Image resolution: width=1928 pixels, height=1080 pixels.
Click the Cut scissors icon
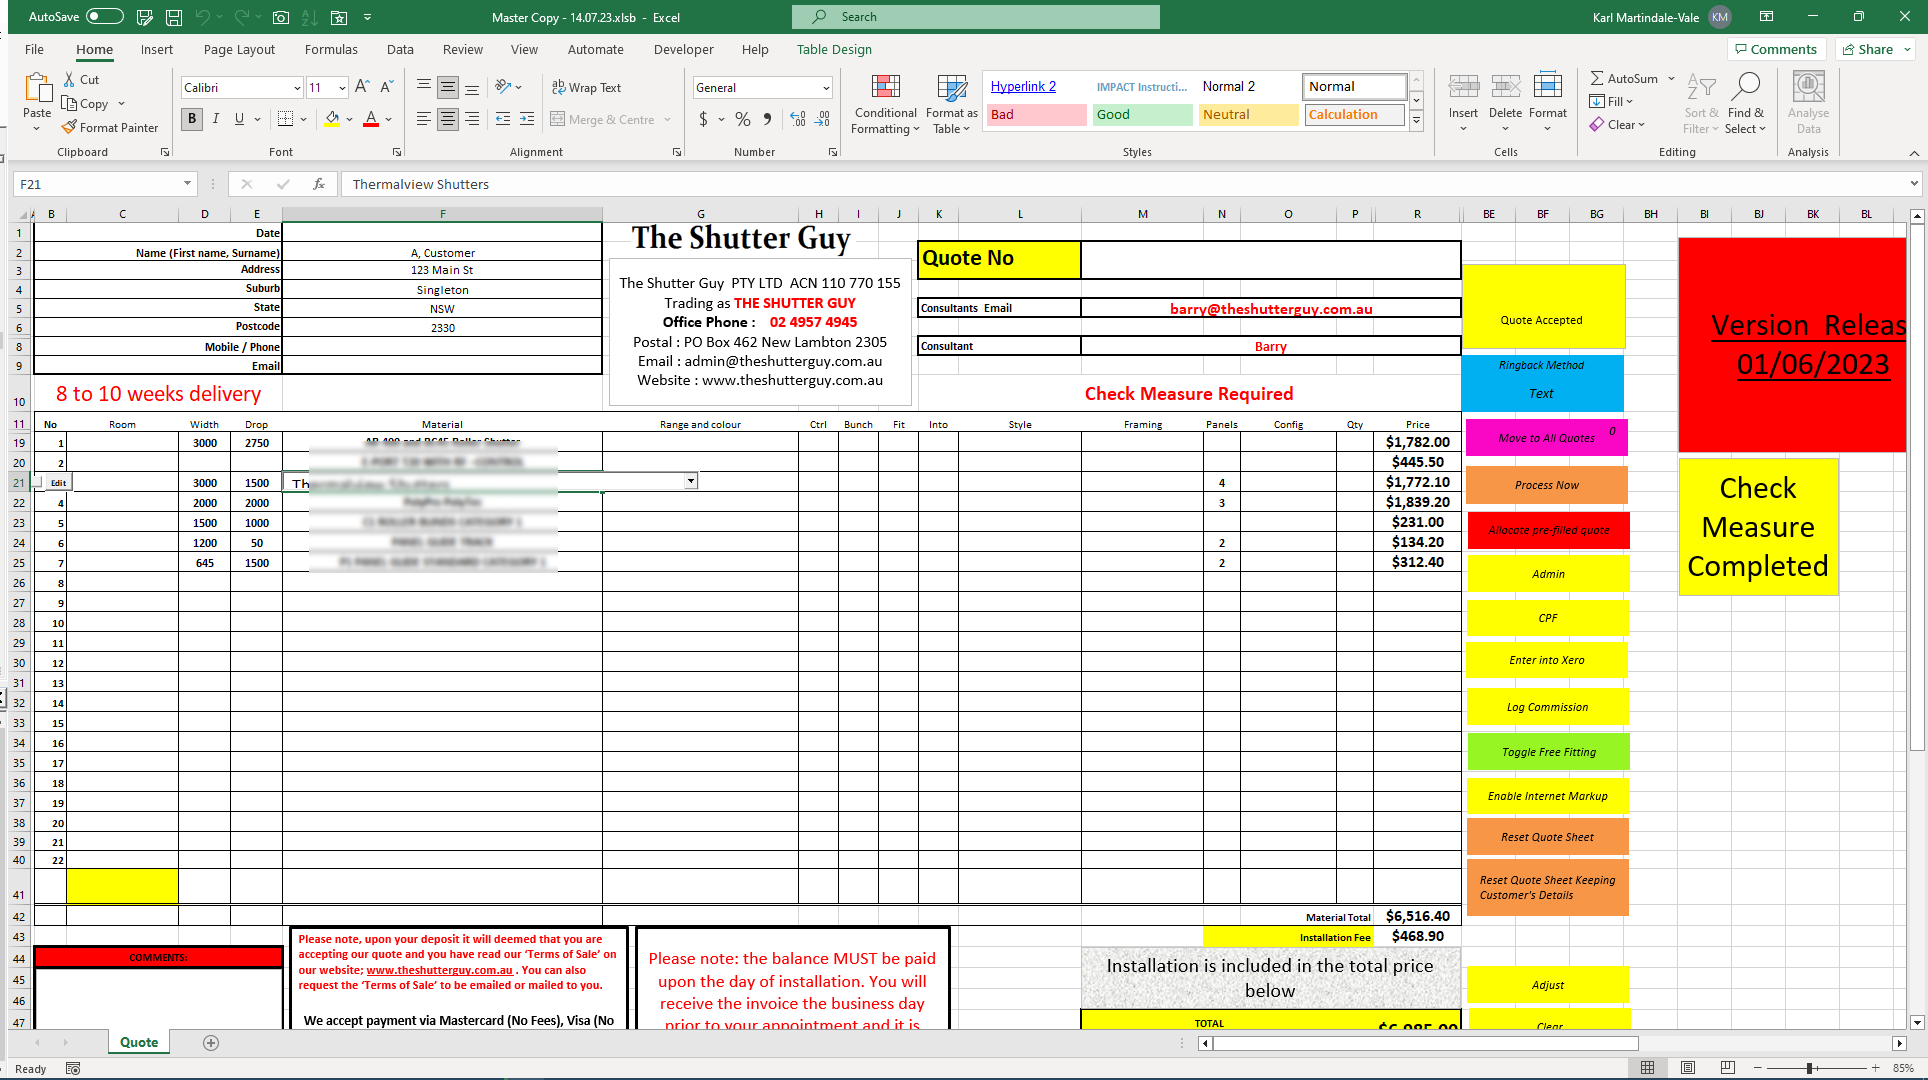click(x=69, y=79)
